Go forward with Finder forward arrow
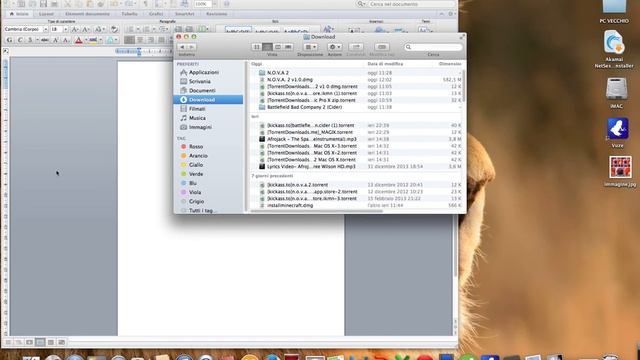 tap(191, 47)
